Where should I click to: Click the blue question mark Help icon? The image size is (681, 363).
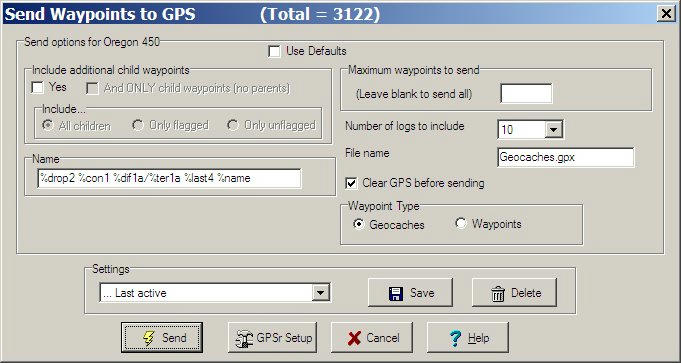[456, 338]
